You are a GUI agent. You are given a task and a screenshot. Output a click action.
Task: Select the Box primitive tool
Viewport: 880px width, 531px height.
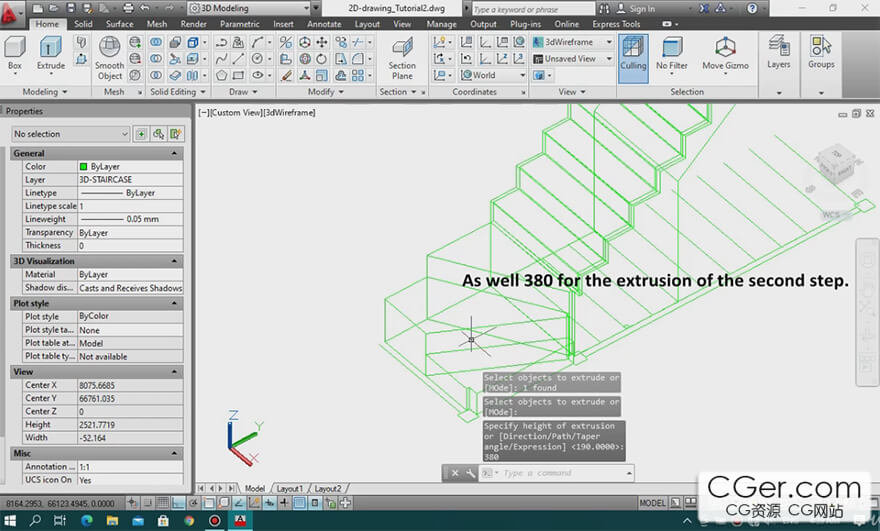point(15,53)
